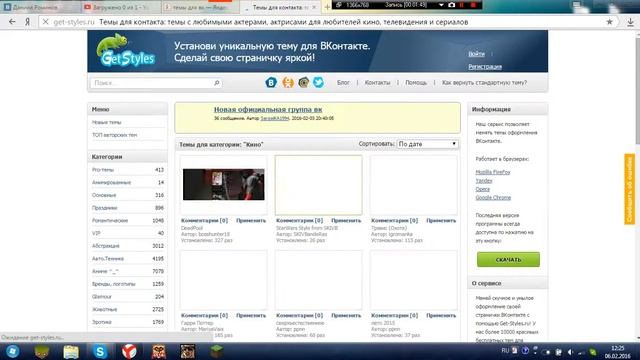Viewport: 640px width, 360px height.
Task: Click the Yandex 'Я' home button
Action: (x=28, y=22)
